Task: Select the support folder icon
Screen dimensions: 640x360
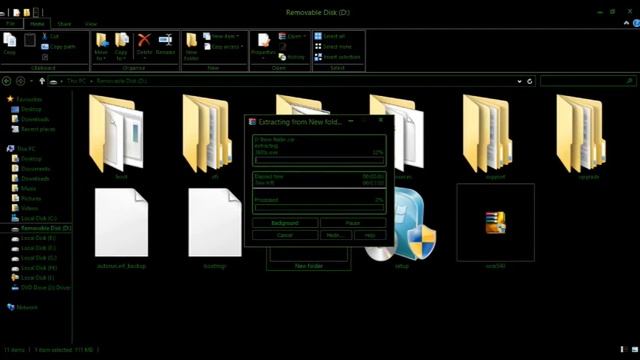Action: pos(487,133)
